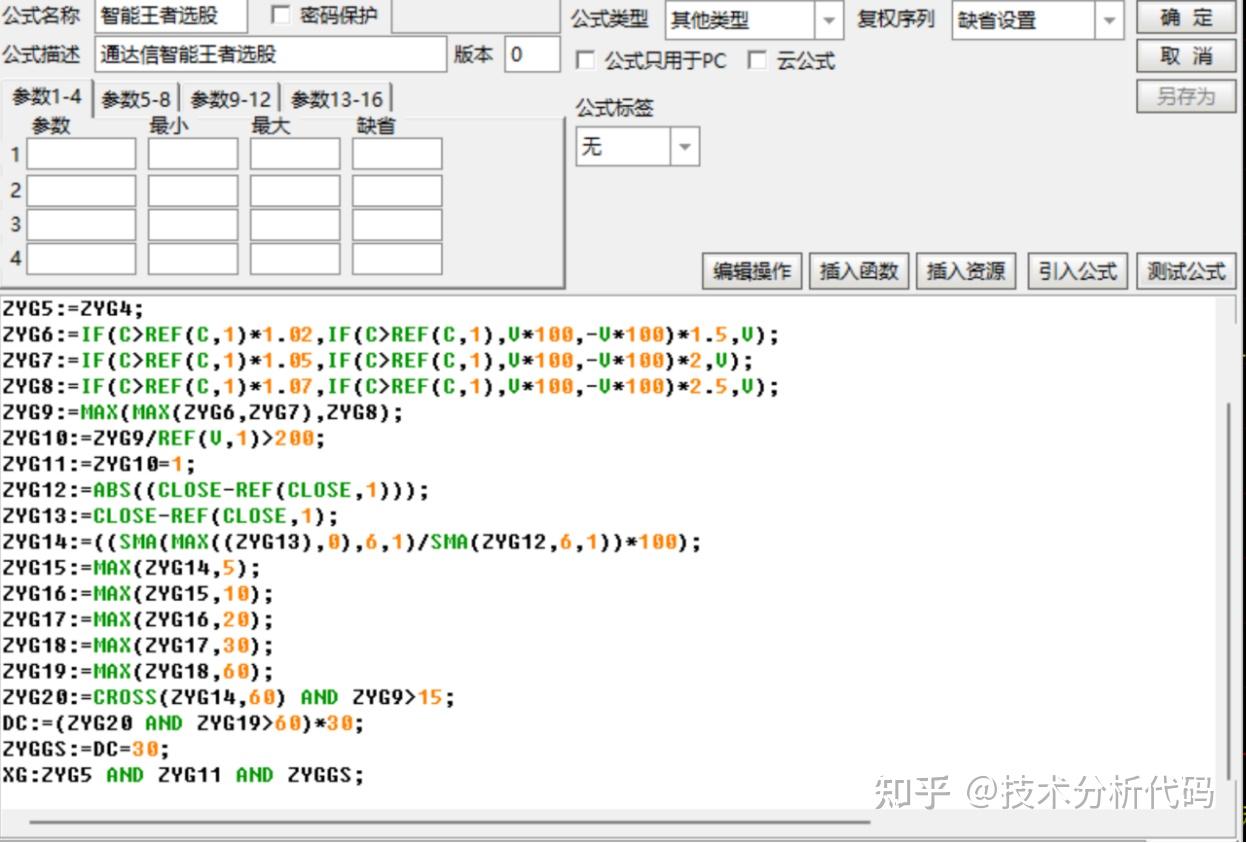Click the ZYG12:=ABS line
Image resolution: width=1246 pixels, height=843 pixels.
tap(216, 490)
